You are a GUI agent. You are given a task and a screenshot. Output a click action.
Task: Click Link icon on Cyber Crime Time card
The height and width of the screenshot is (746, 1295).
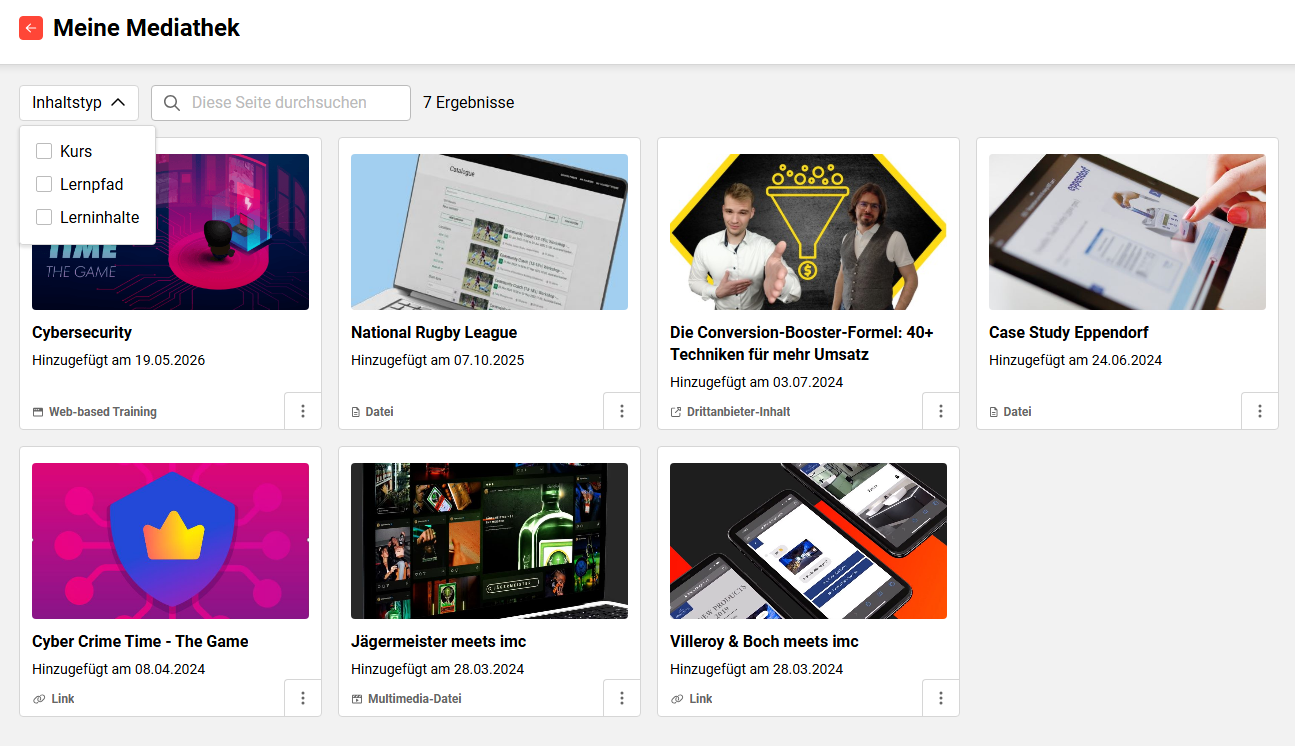pyautogui.click(x=38, y=699)
